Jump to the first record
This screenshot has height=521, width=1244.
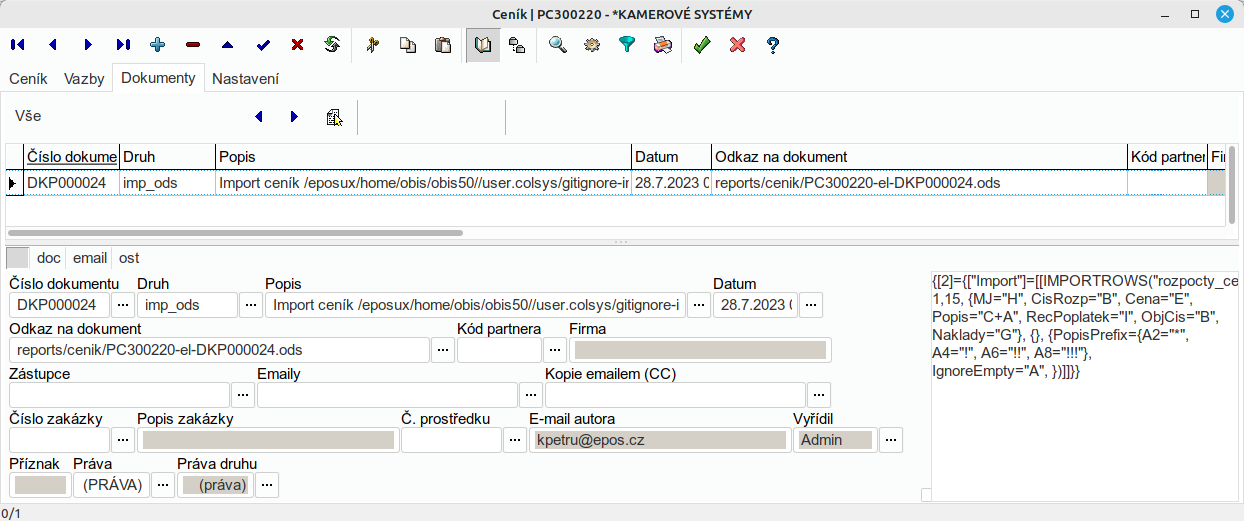[17, 45]
